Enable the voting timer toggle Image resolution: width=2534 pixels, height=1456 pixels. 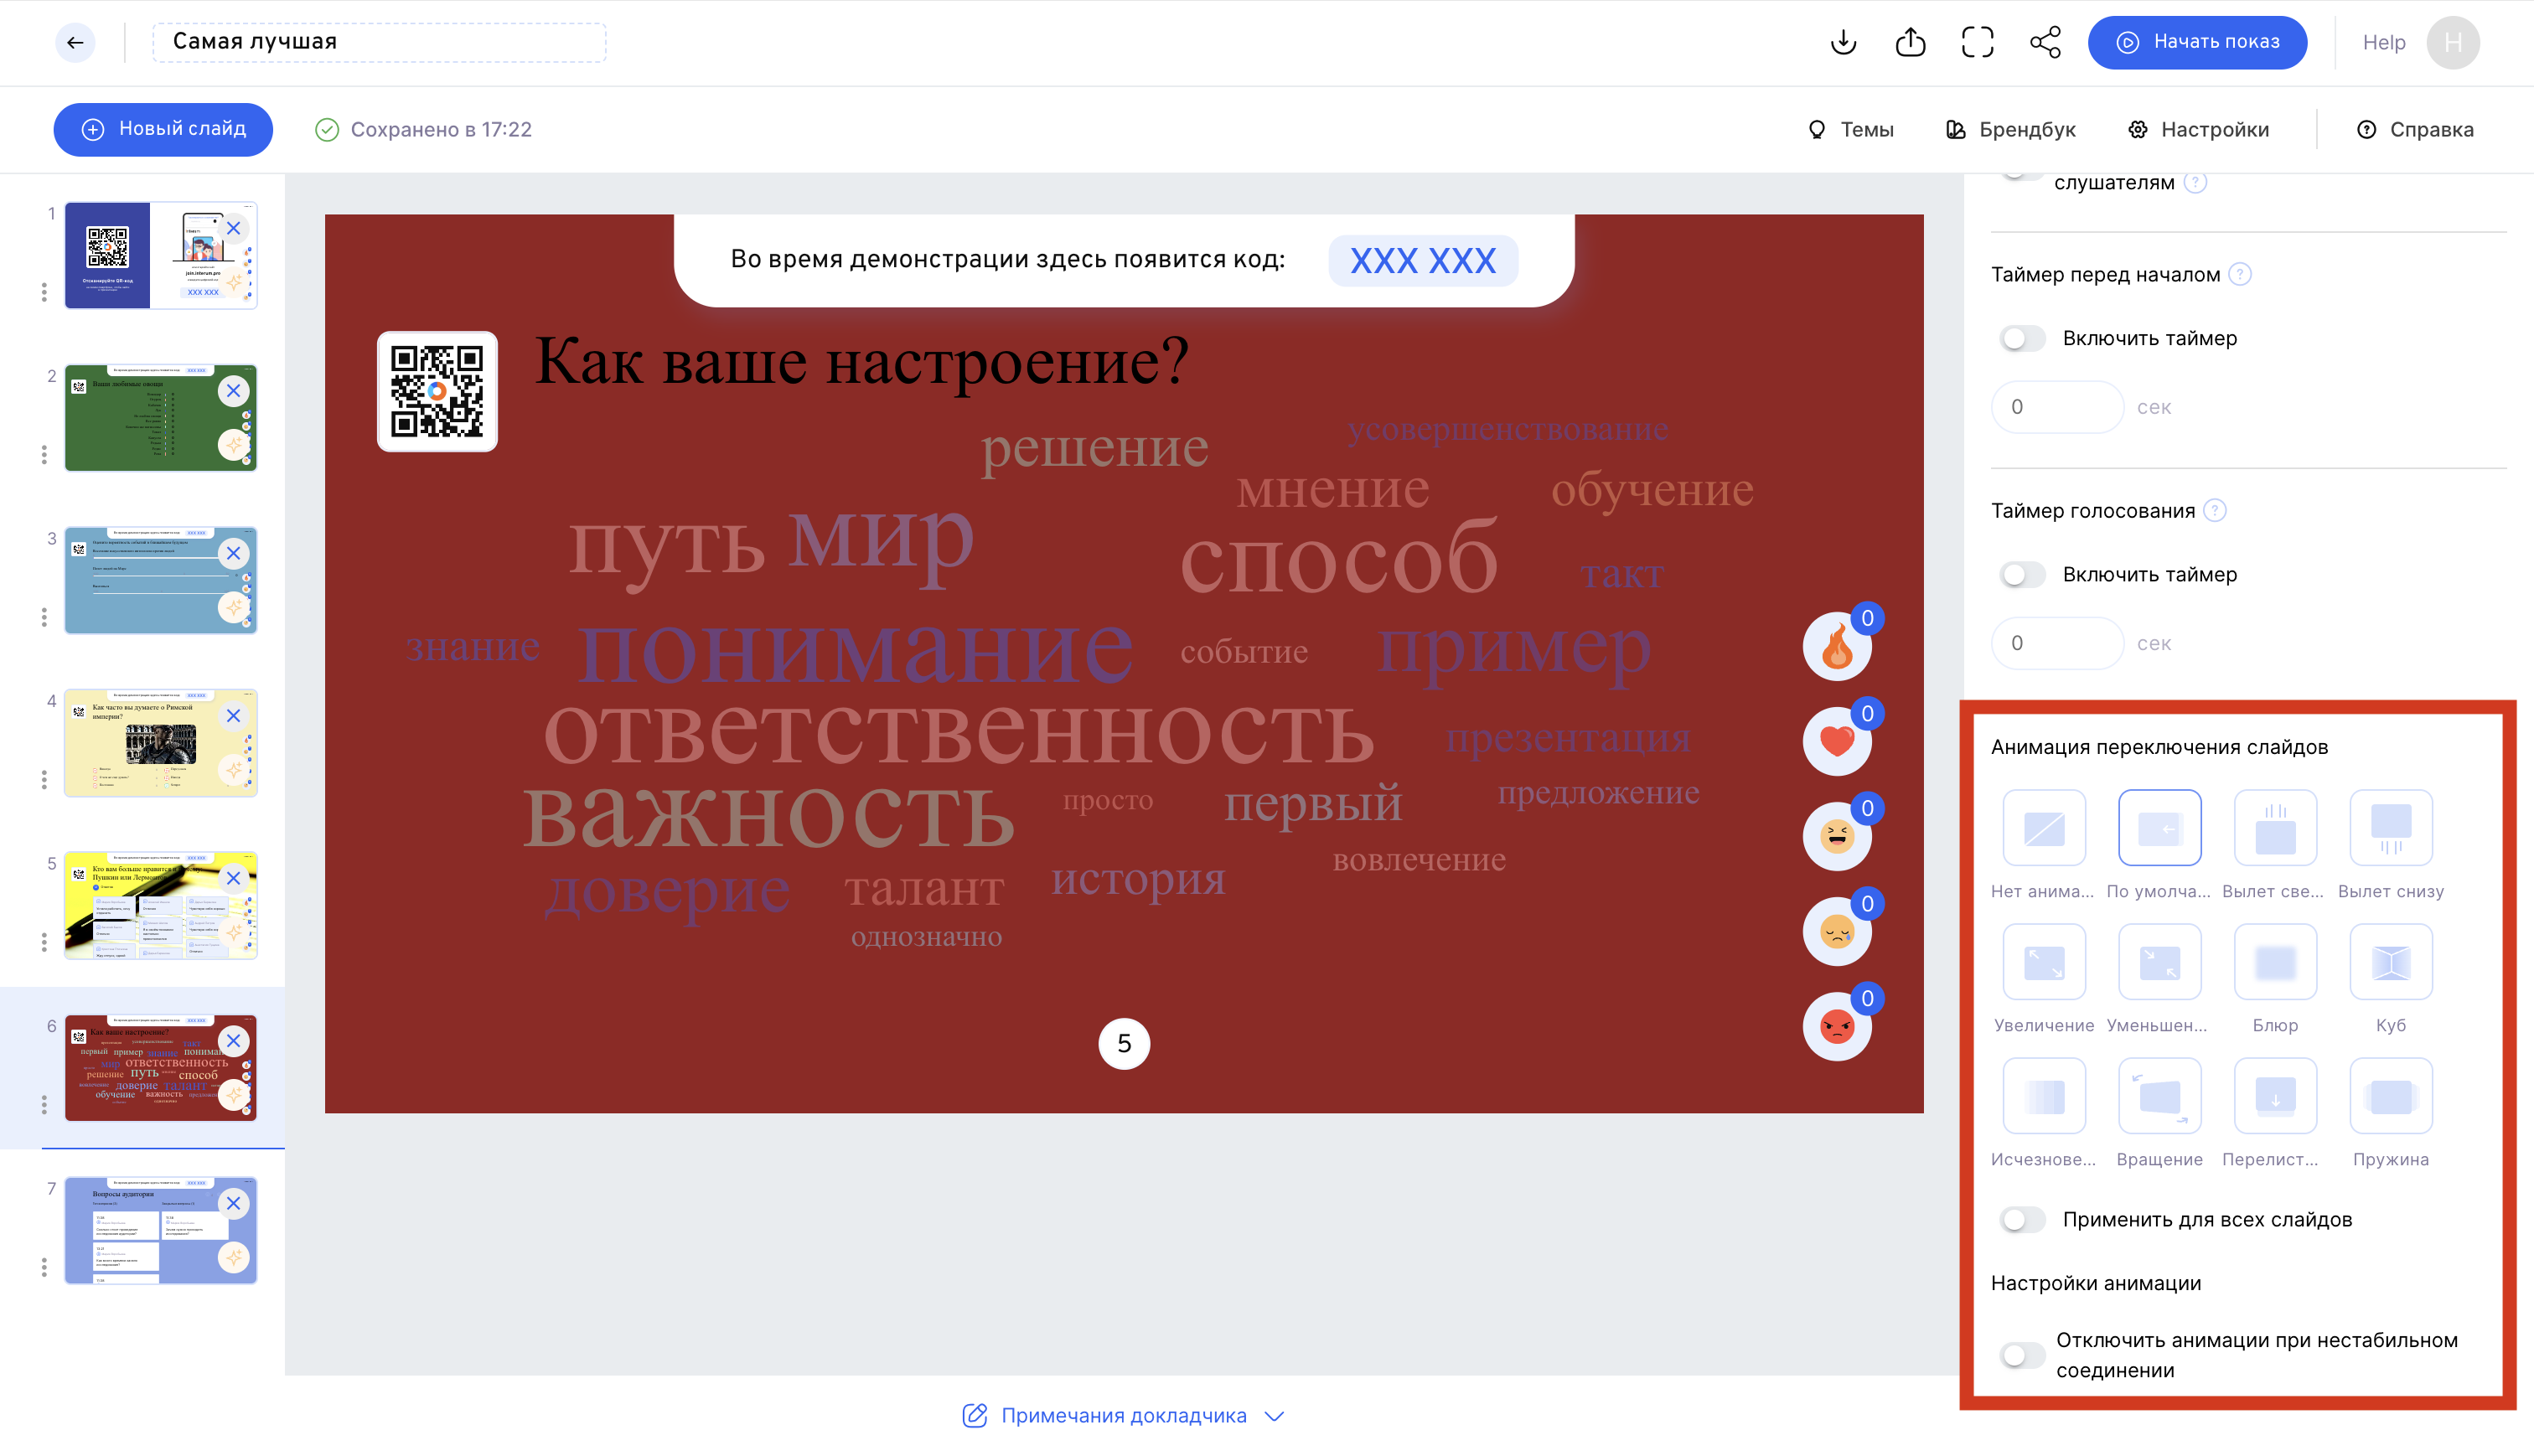click(2022, 574)
